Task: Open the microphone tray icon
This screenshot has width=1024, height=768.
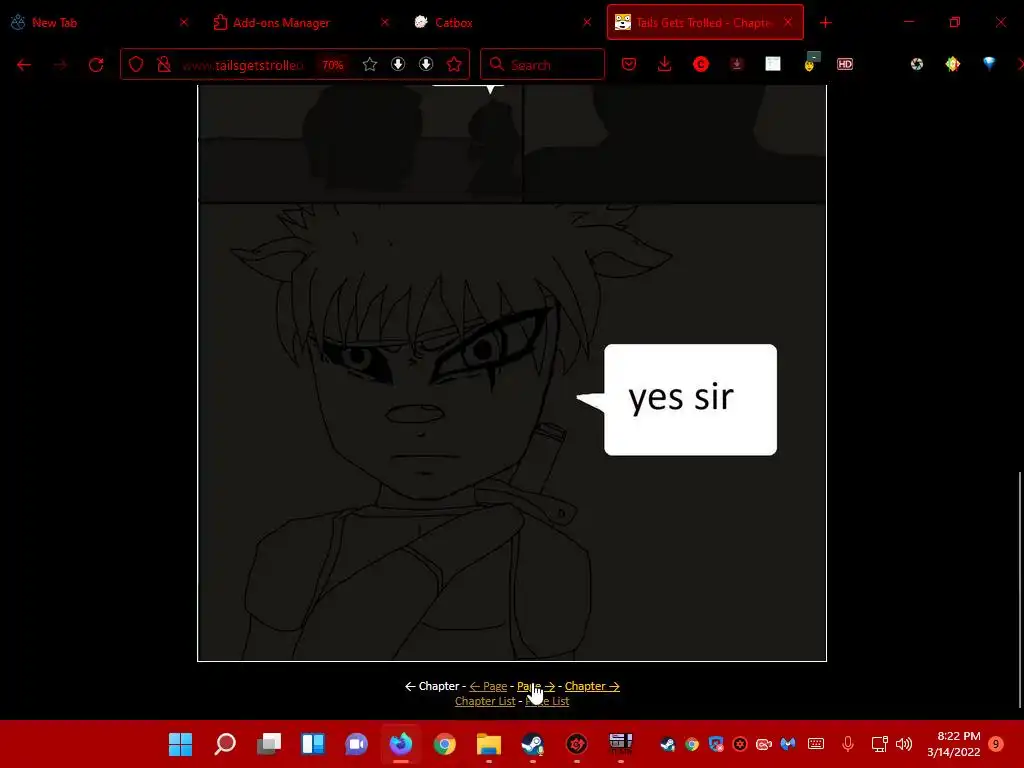Action: tap(848, 743)
